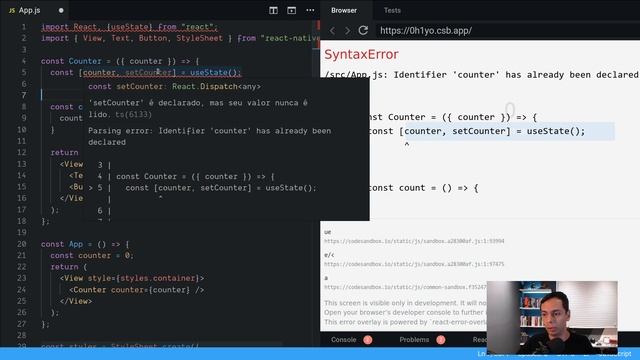Viewport: 640px width, 360px height.
Task: Select the App.js editor tab
Action: click(36, 10)
